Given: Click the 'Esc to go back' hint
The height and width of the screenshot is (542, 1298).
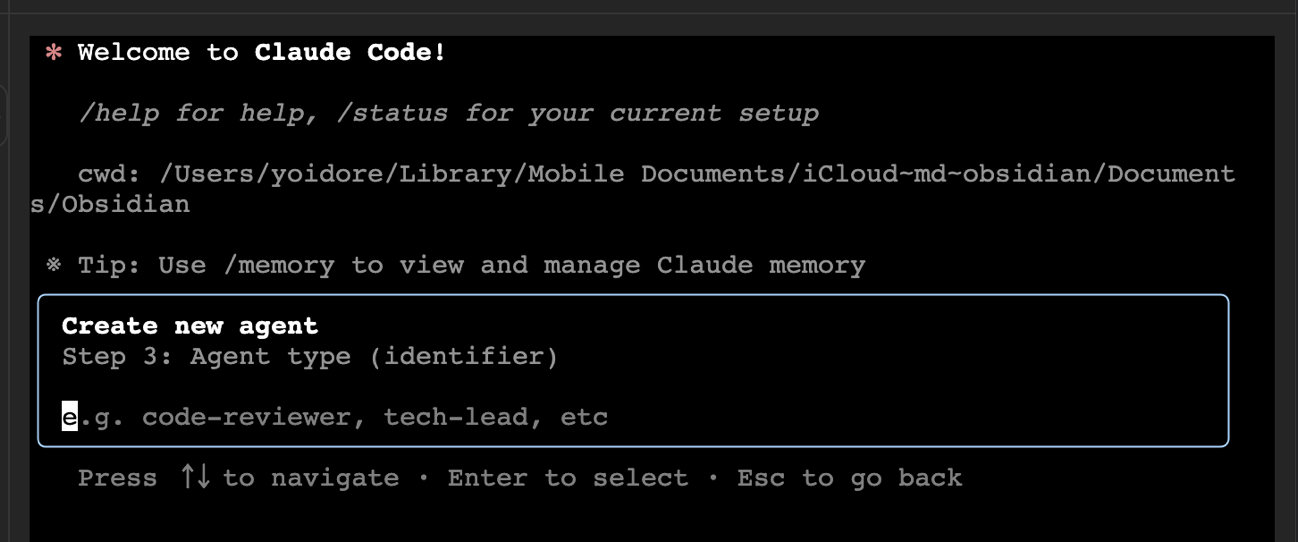Looking at the screenshot, I should (849, 478).
